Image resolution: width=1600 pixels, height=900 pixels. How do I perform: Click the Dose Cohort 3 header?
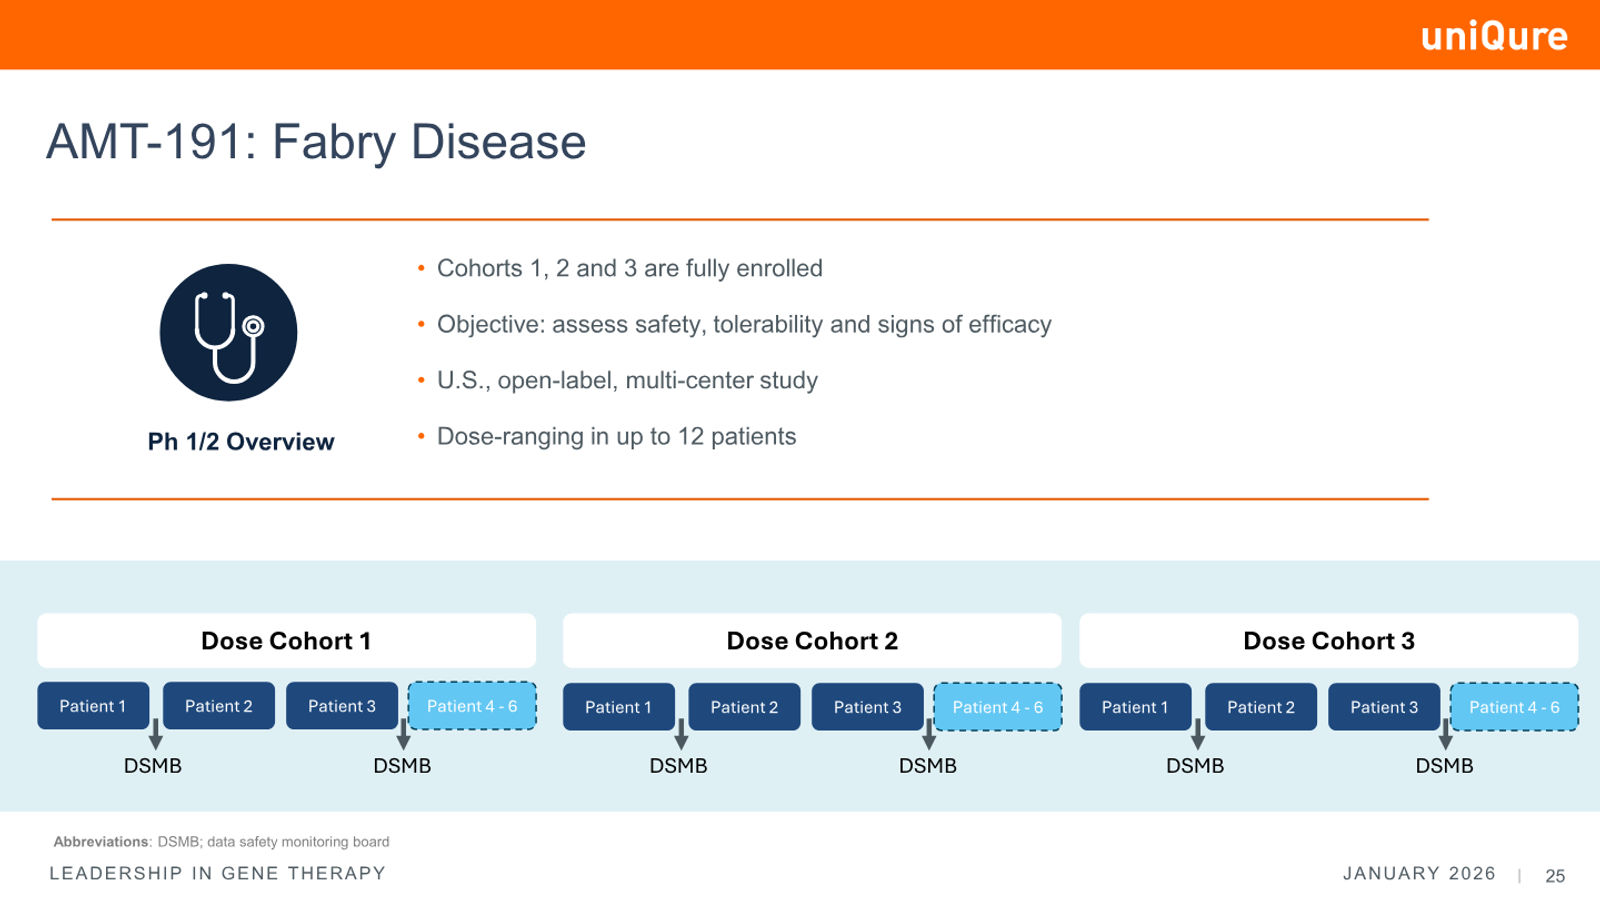(x=1329, y=641)
